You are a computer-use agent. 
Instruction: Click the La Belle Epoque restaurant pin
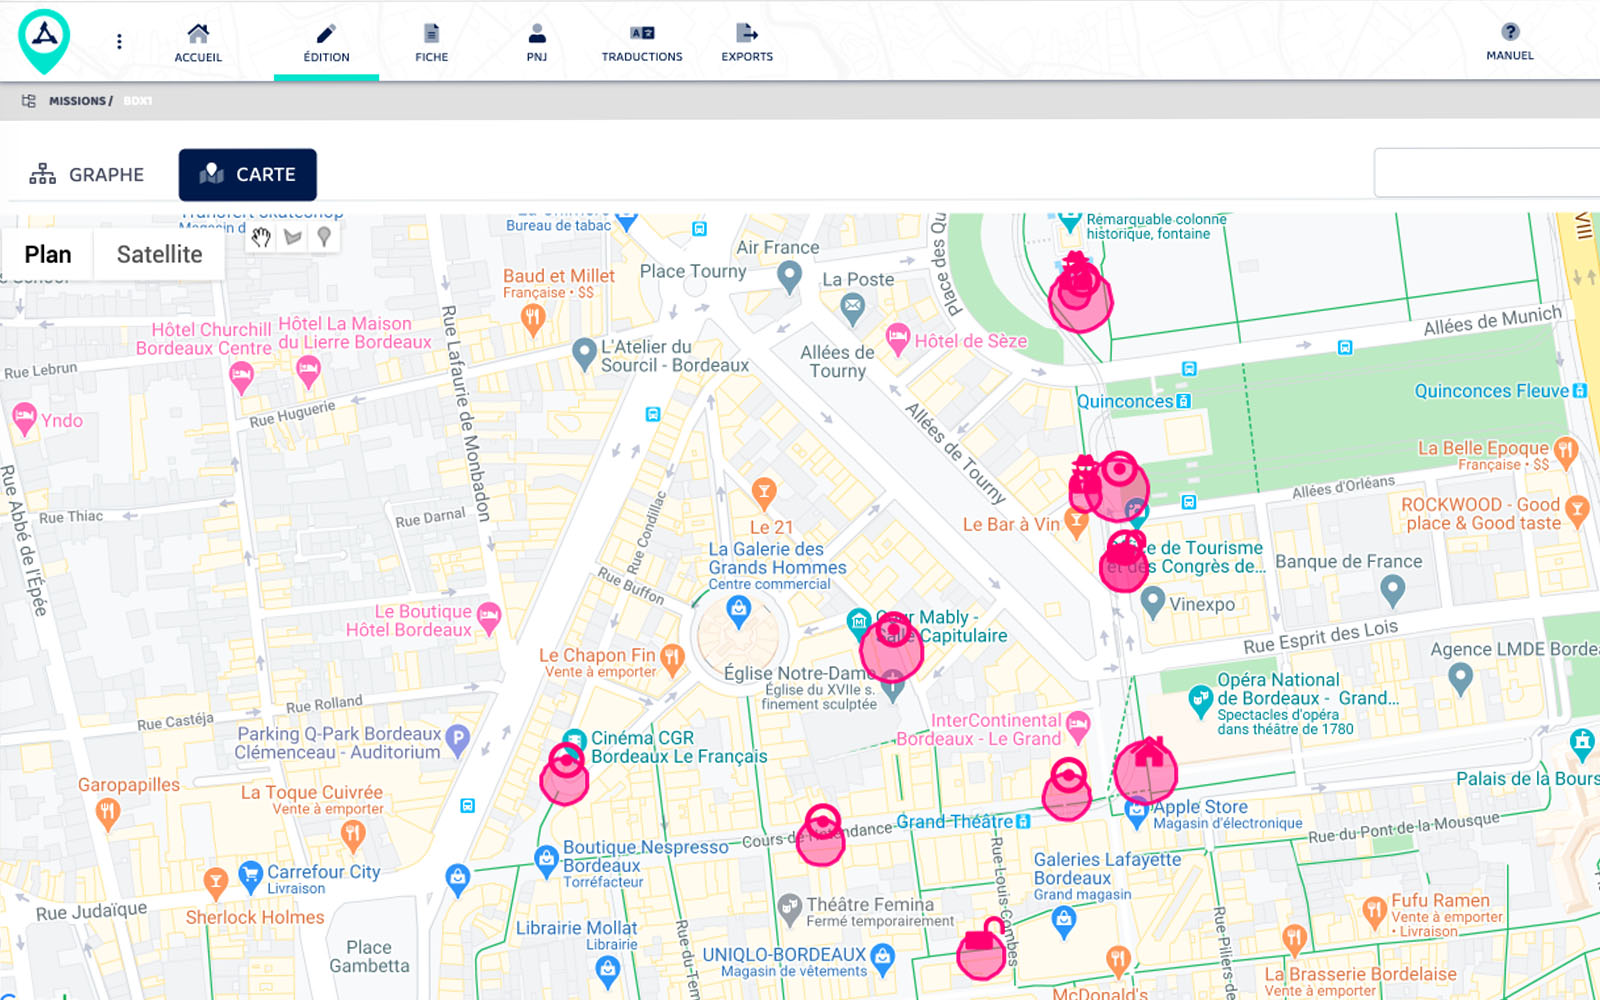[1566, 451]
